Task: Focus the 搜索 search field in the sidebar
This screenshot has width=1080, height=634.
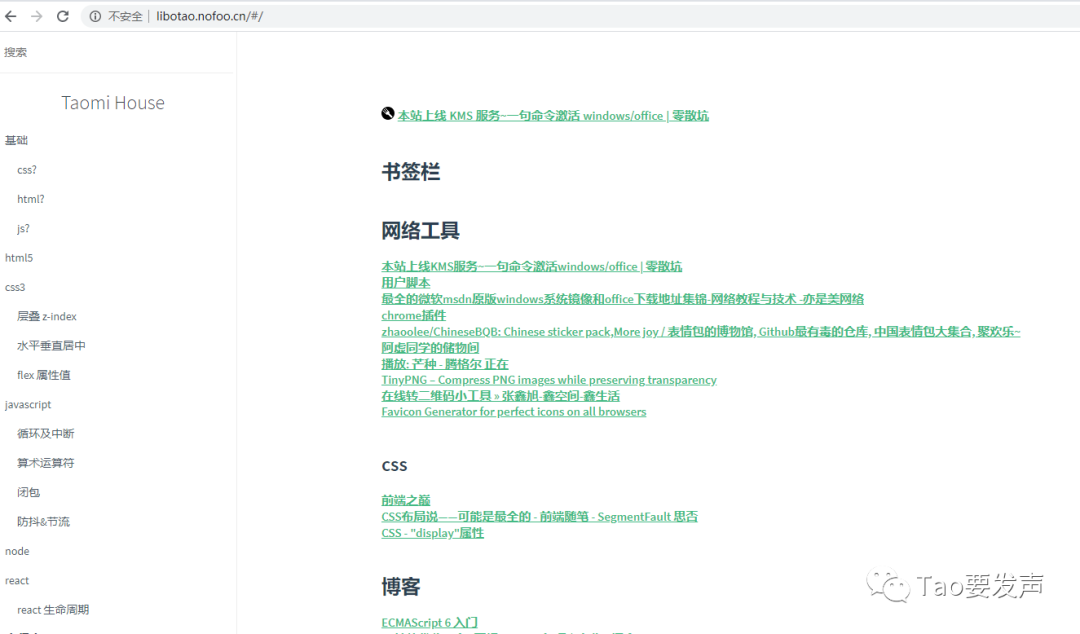Action: [x=117, y=52]
